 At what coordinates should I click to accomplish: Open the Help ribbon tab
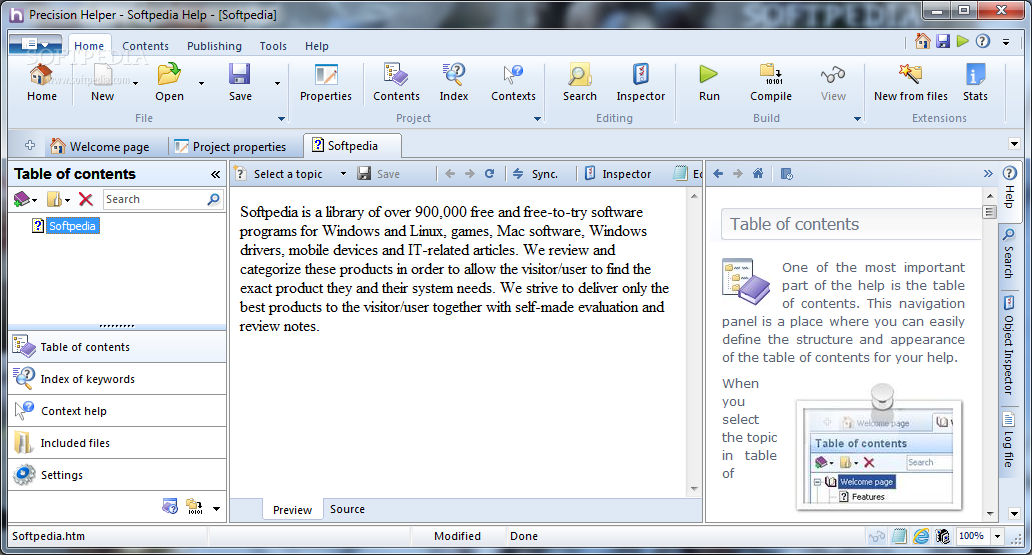[317, 46]
